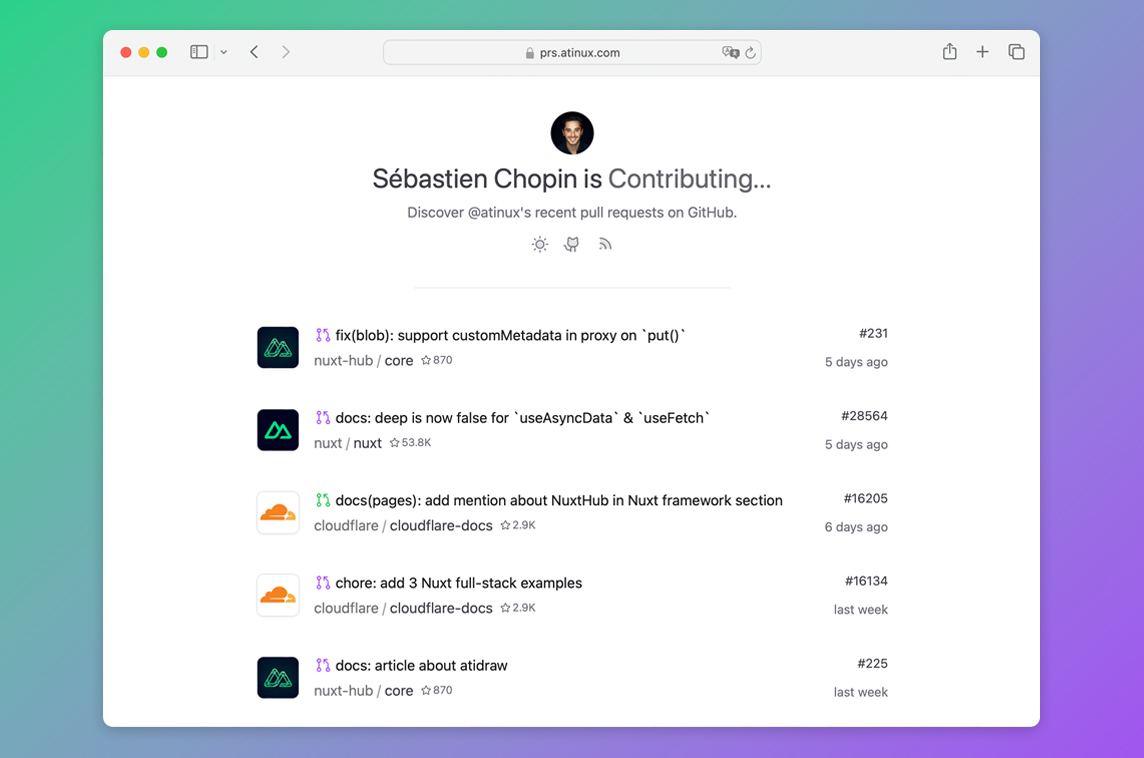Click open PR icon beside docs(pages) title
The width and height of the screenshot is (1144, 758).
coord(322,500)
